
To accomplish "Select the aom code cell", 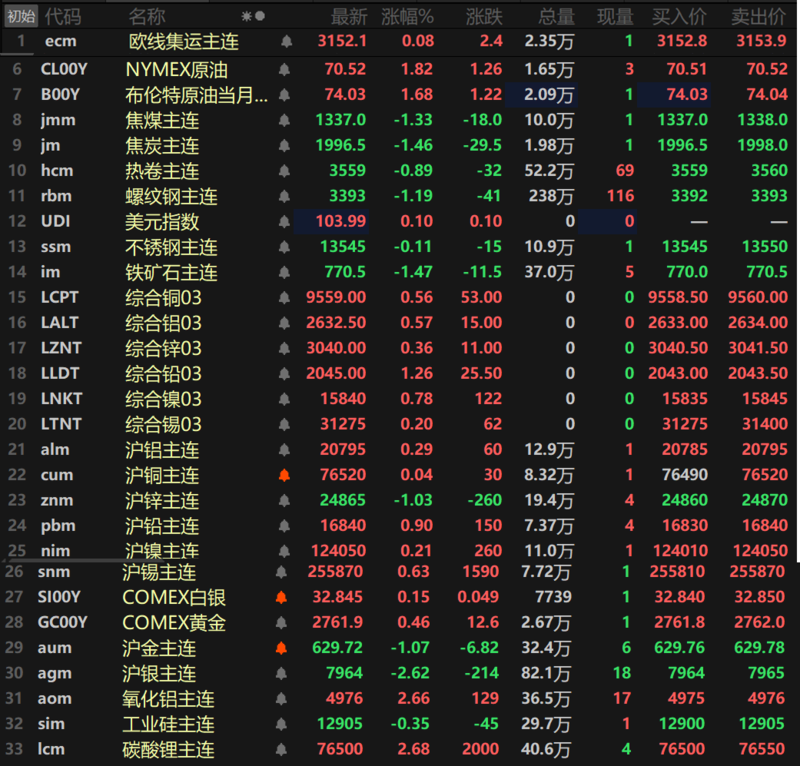I will [55, 699].
